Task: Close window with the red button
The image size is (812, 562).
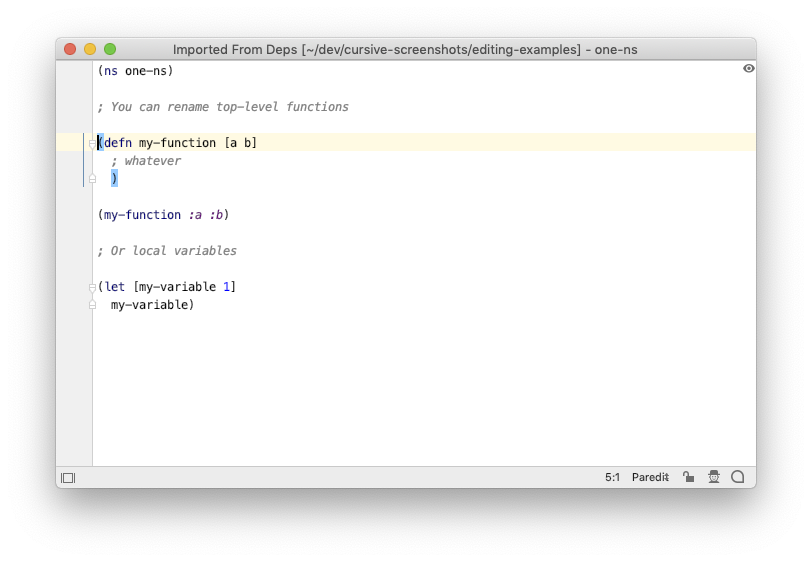Action: (70, 49)
